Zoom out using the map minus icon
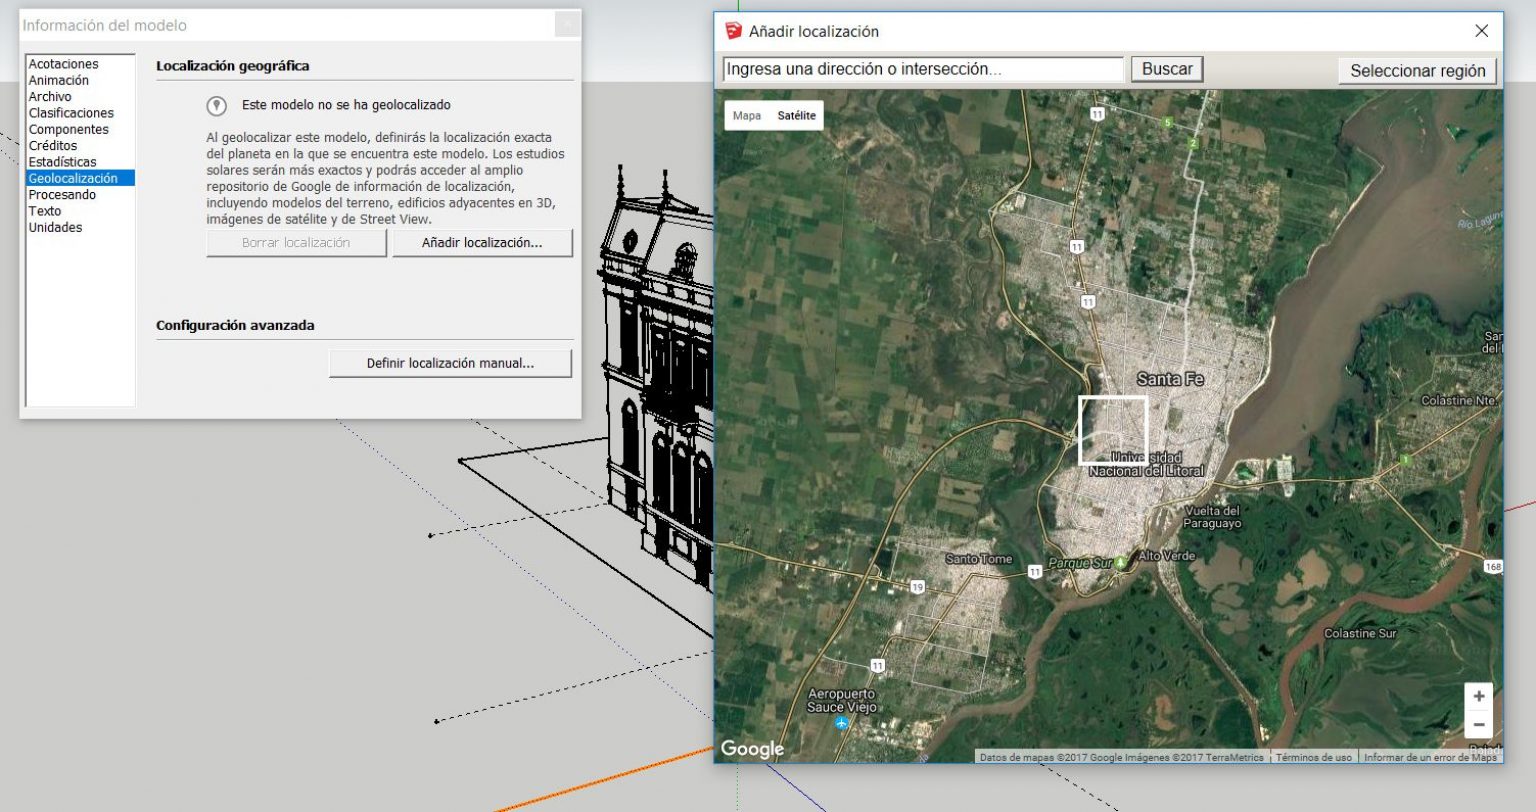 coord(1479,722)
